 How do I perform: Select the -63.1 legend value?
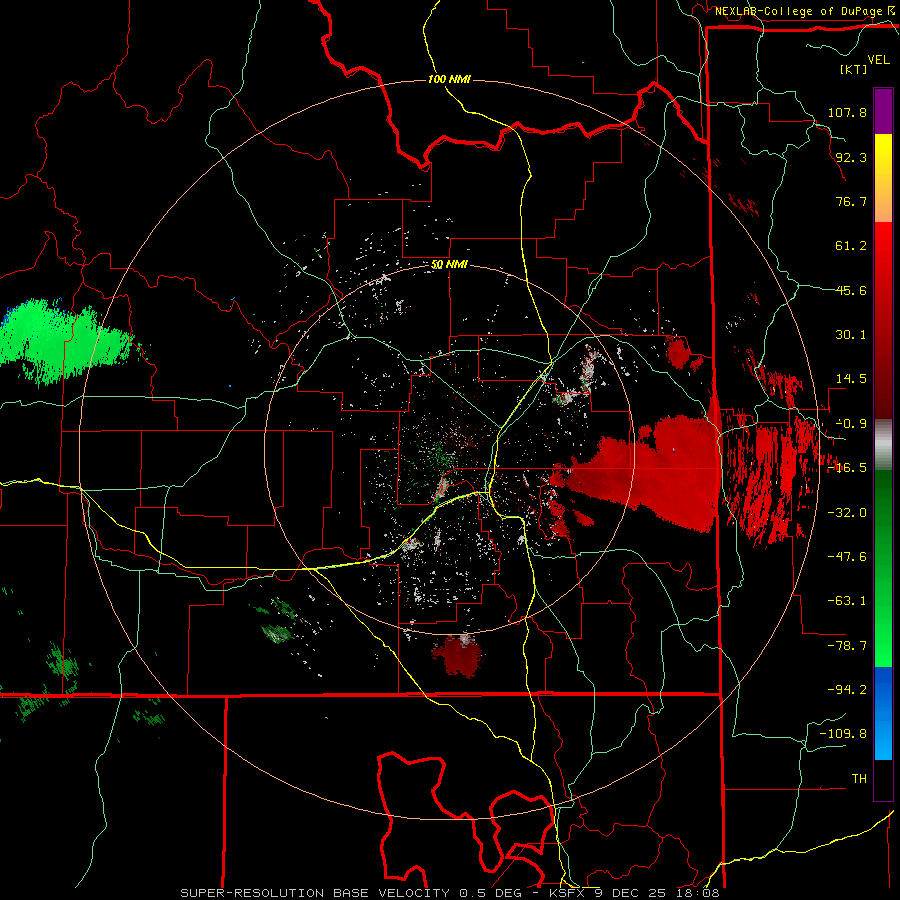tap(847, 601)
